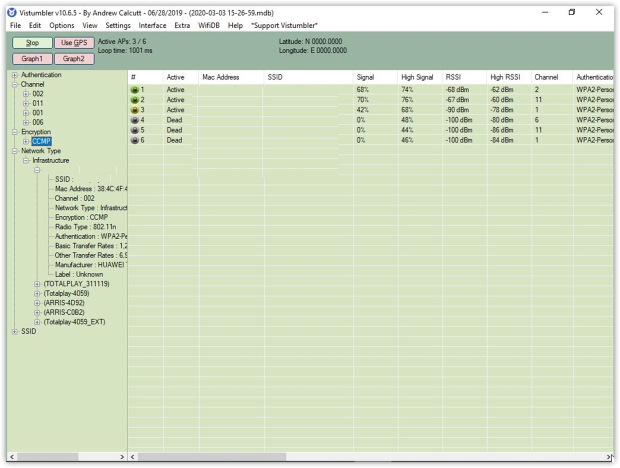Expand the (TOTALPLAY_311119) network node
Screen dimensions: 620x468
[x=37, y=284]
